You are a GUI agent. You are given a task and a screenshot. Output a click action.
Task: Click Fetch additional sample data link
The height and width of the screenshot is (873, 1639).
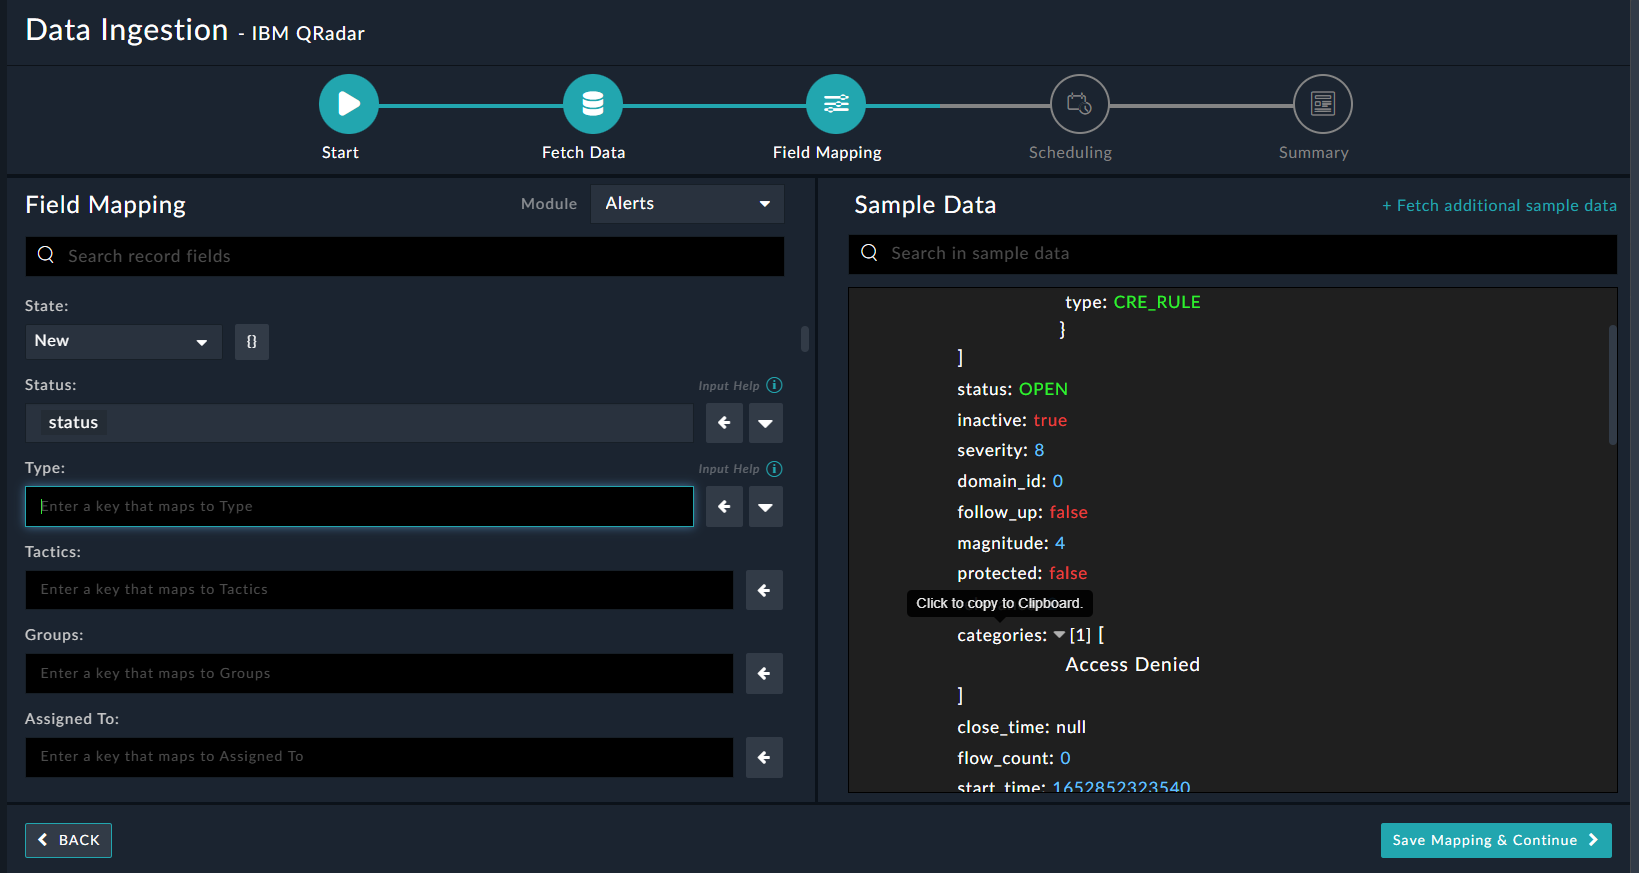point(1499,205)
